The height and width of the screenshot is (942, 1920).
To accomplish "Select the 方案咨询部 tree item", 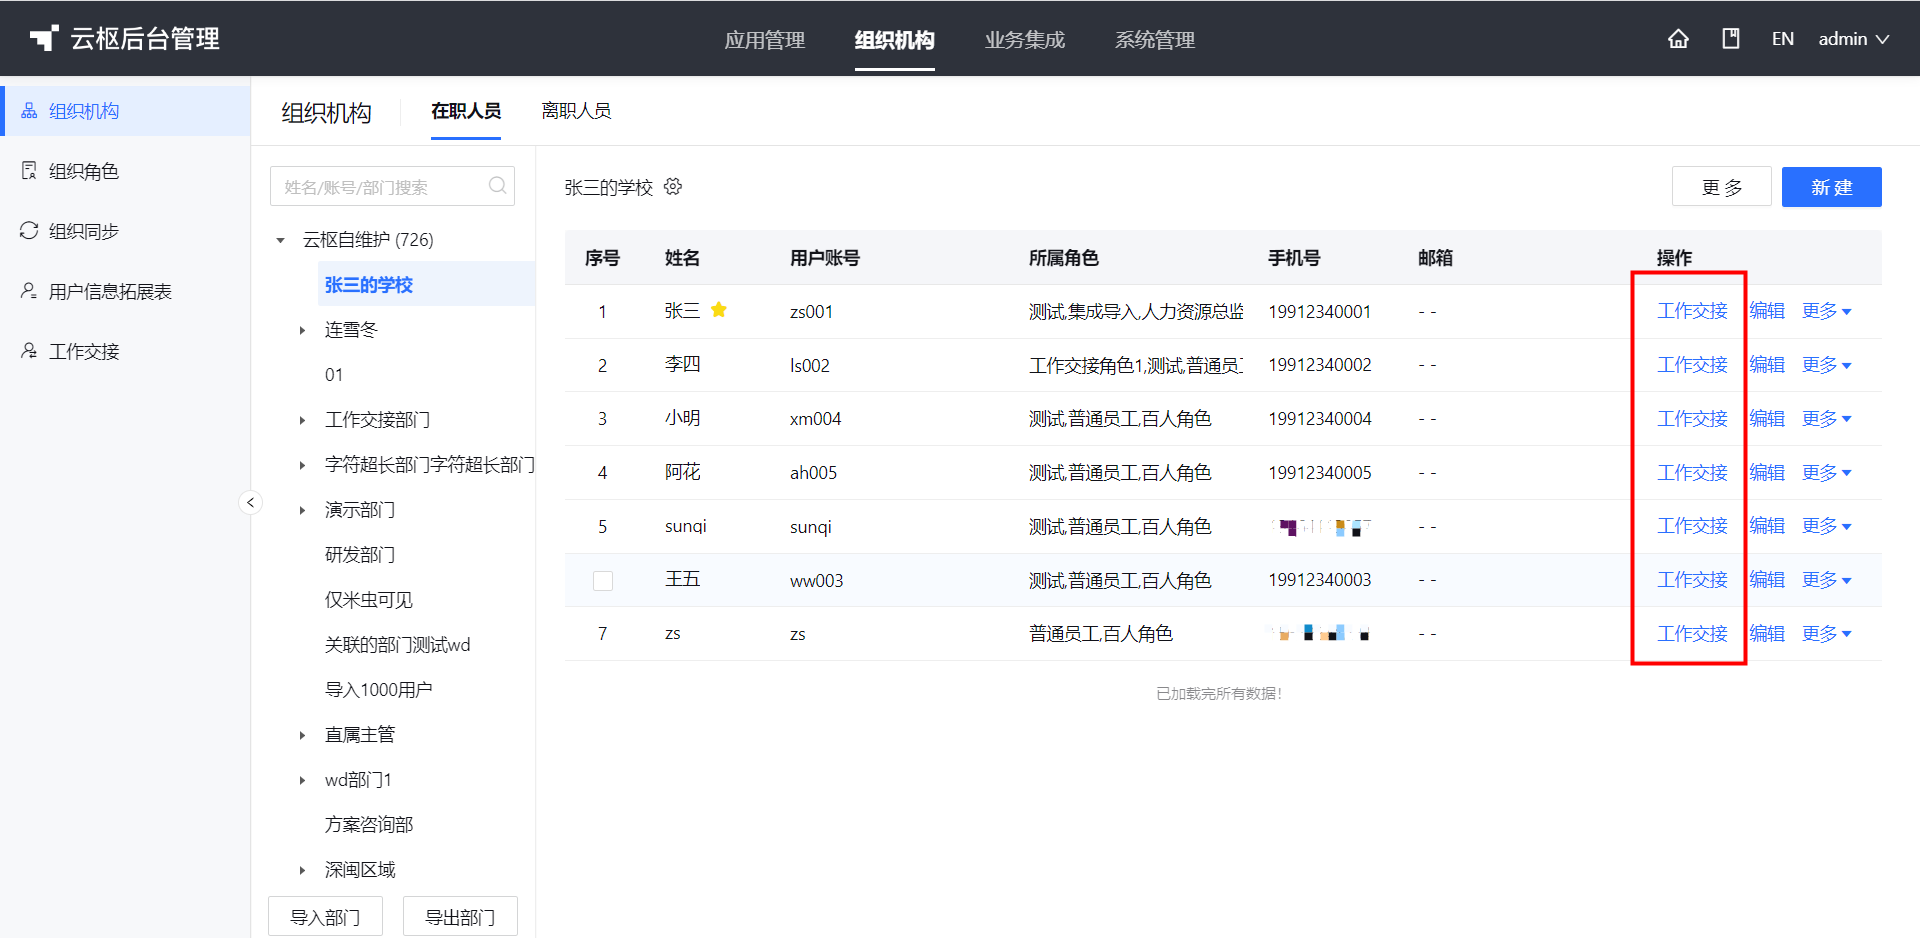I will tap(369, 825).
